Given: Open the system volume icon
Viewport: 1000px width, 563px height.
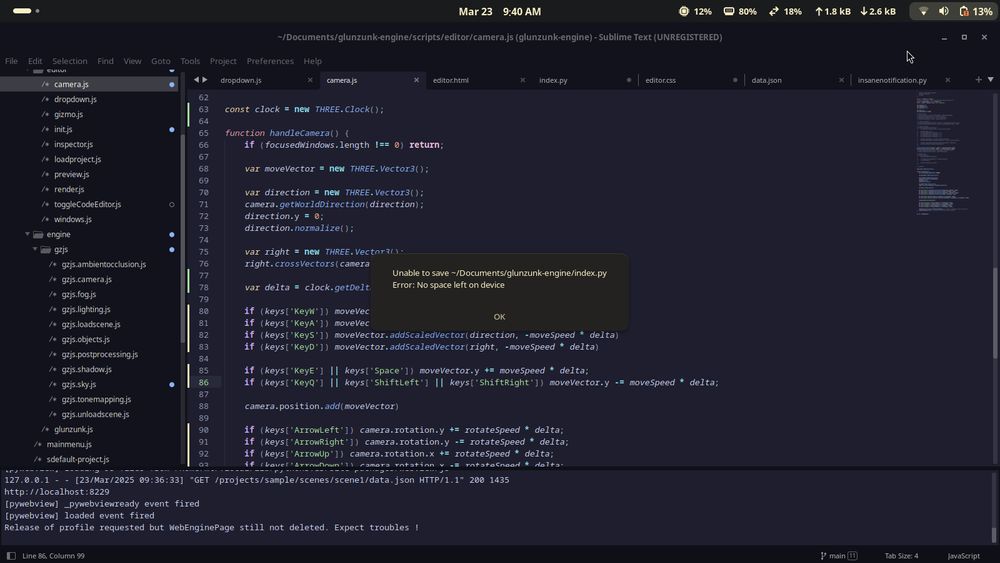Looking at the screenshot, I should pos(944,11).
